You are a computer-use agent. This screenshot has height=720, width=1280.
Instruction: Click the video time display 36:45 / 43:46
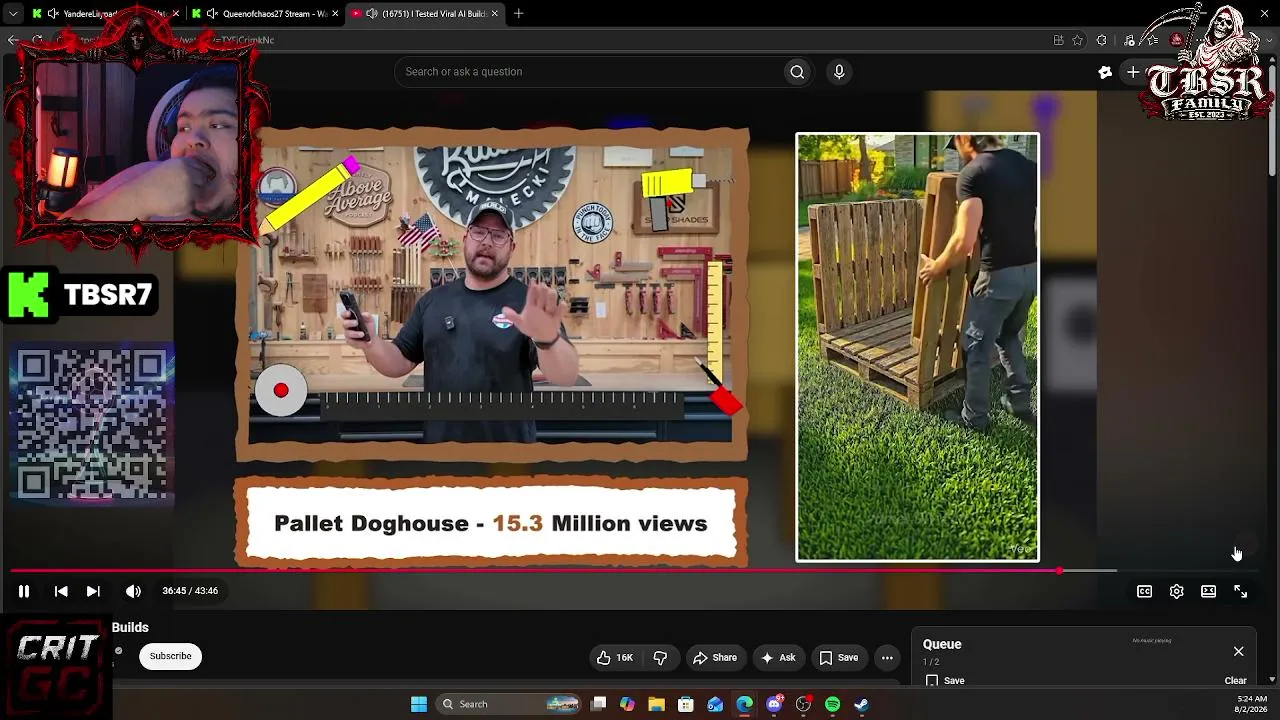[x=190, y=591]
